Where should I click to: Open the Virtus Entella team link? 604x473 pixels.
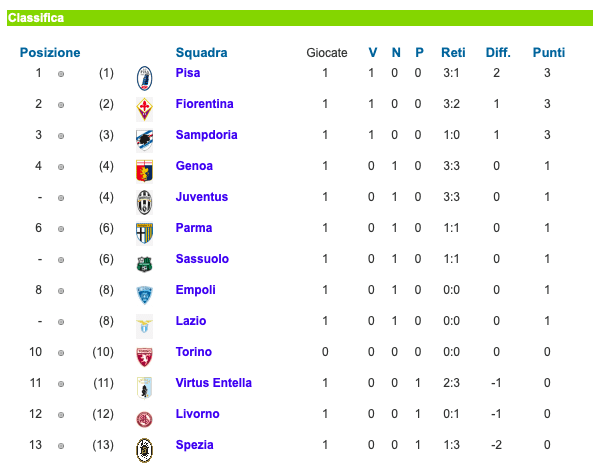click(x=213, y=383)
